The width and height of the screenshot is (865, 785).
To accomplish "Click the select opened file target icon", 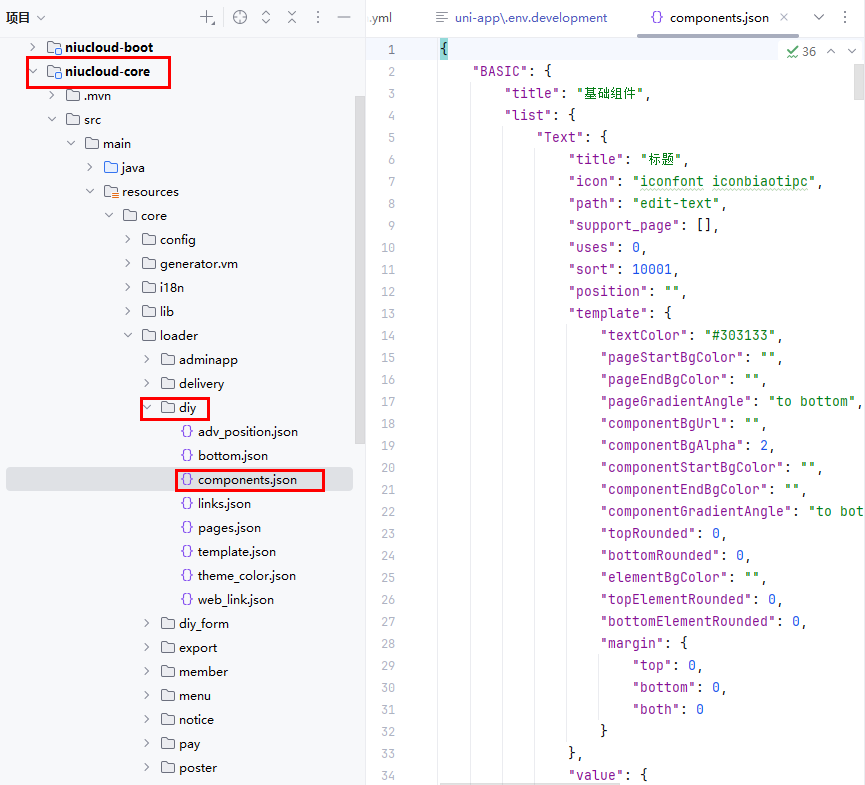I will point(239,17).
